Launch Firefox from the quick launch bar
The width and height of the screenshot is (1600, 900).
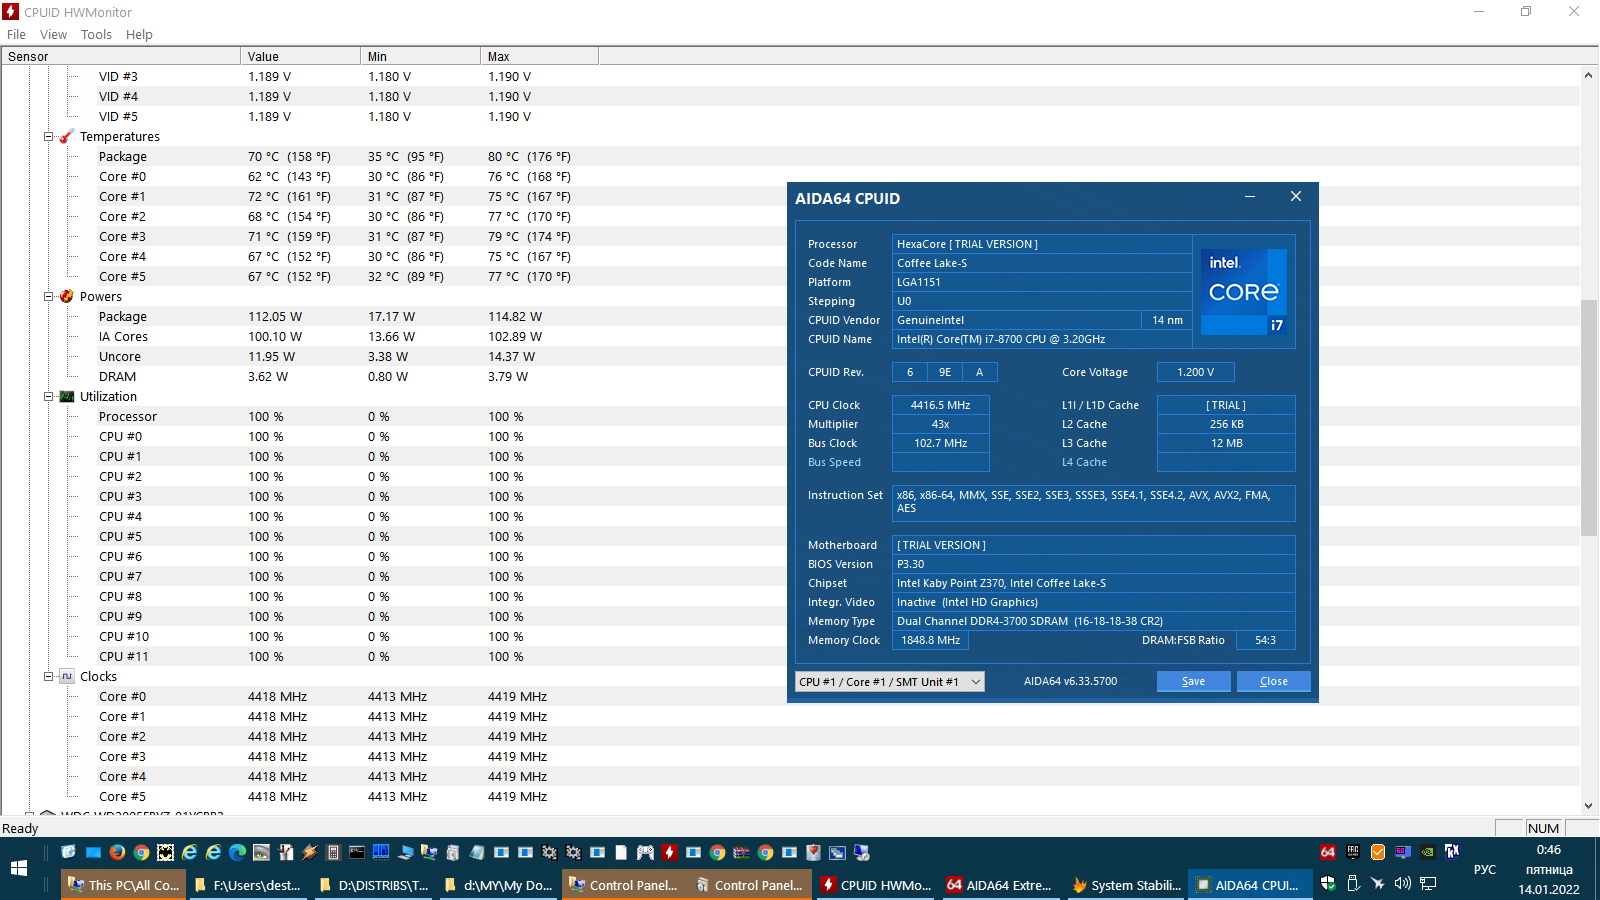pos(117,853)
